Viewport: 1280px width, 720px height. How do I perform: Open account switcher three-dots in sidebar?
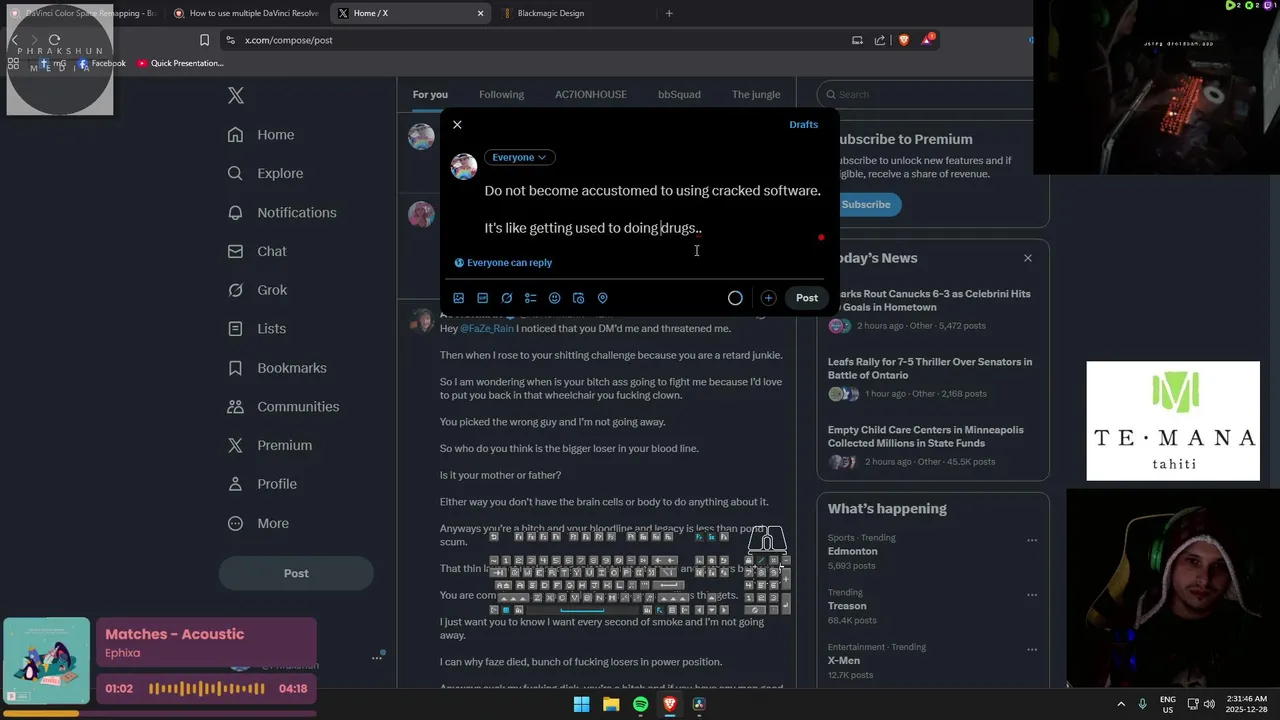point(377,657)
